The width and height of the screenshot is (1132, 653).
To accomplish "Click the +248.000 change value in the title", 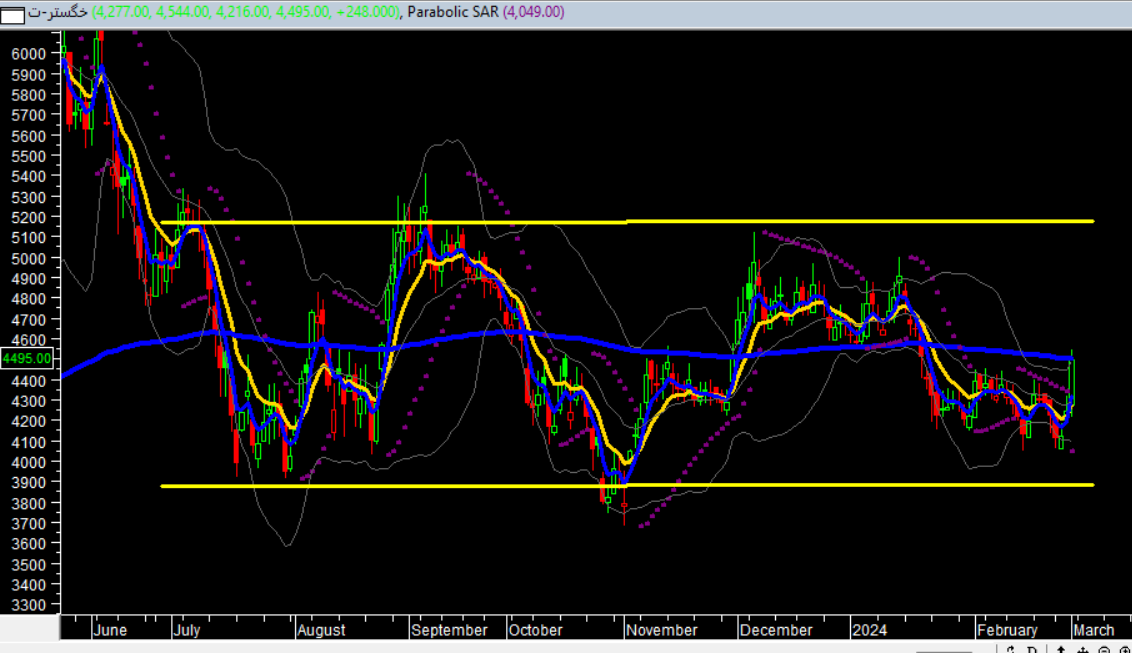I will click(x=367, y=12).
